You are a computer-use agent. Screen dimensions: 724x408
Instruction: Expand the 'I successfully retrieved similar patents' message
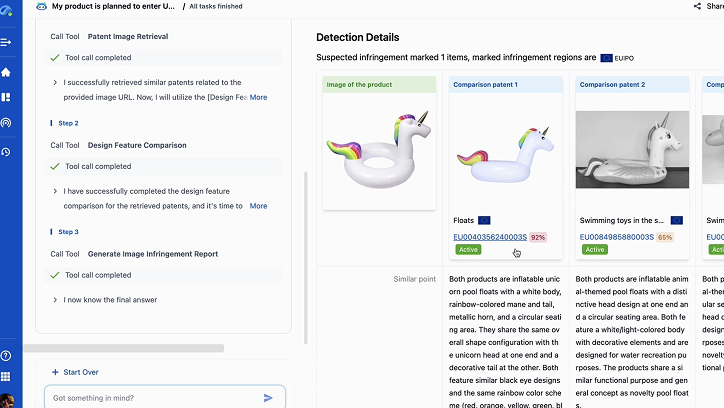pos(55,83)
